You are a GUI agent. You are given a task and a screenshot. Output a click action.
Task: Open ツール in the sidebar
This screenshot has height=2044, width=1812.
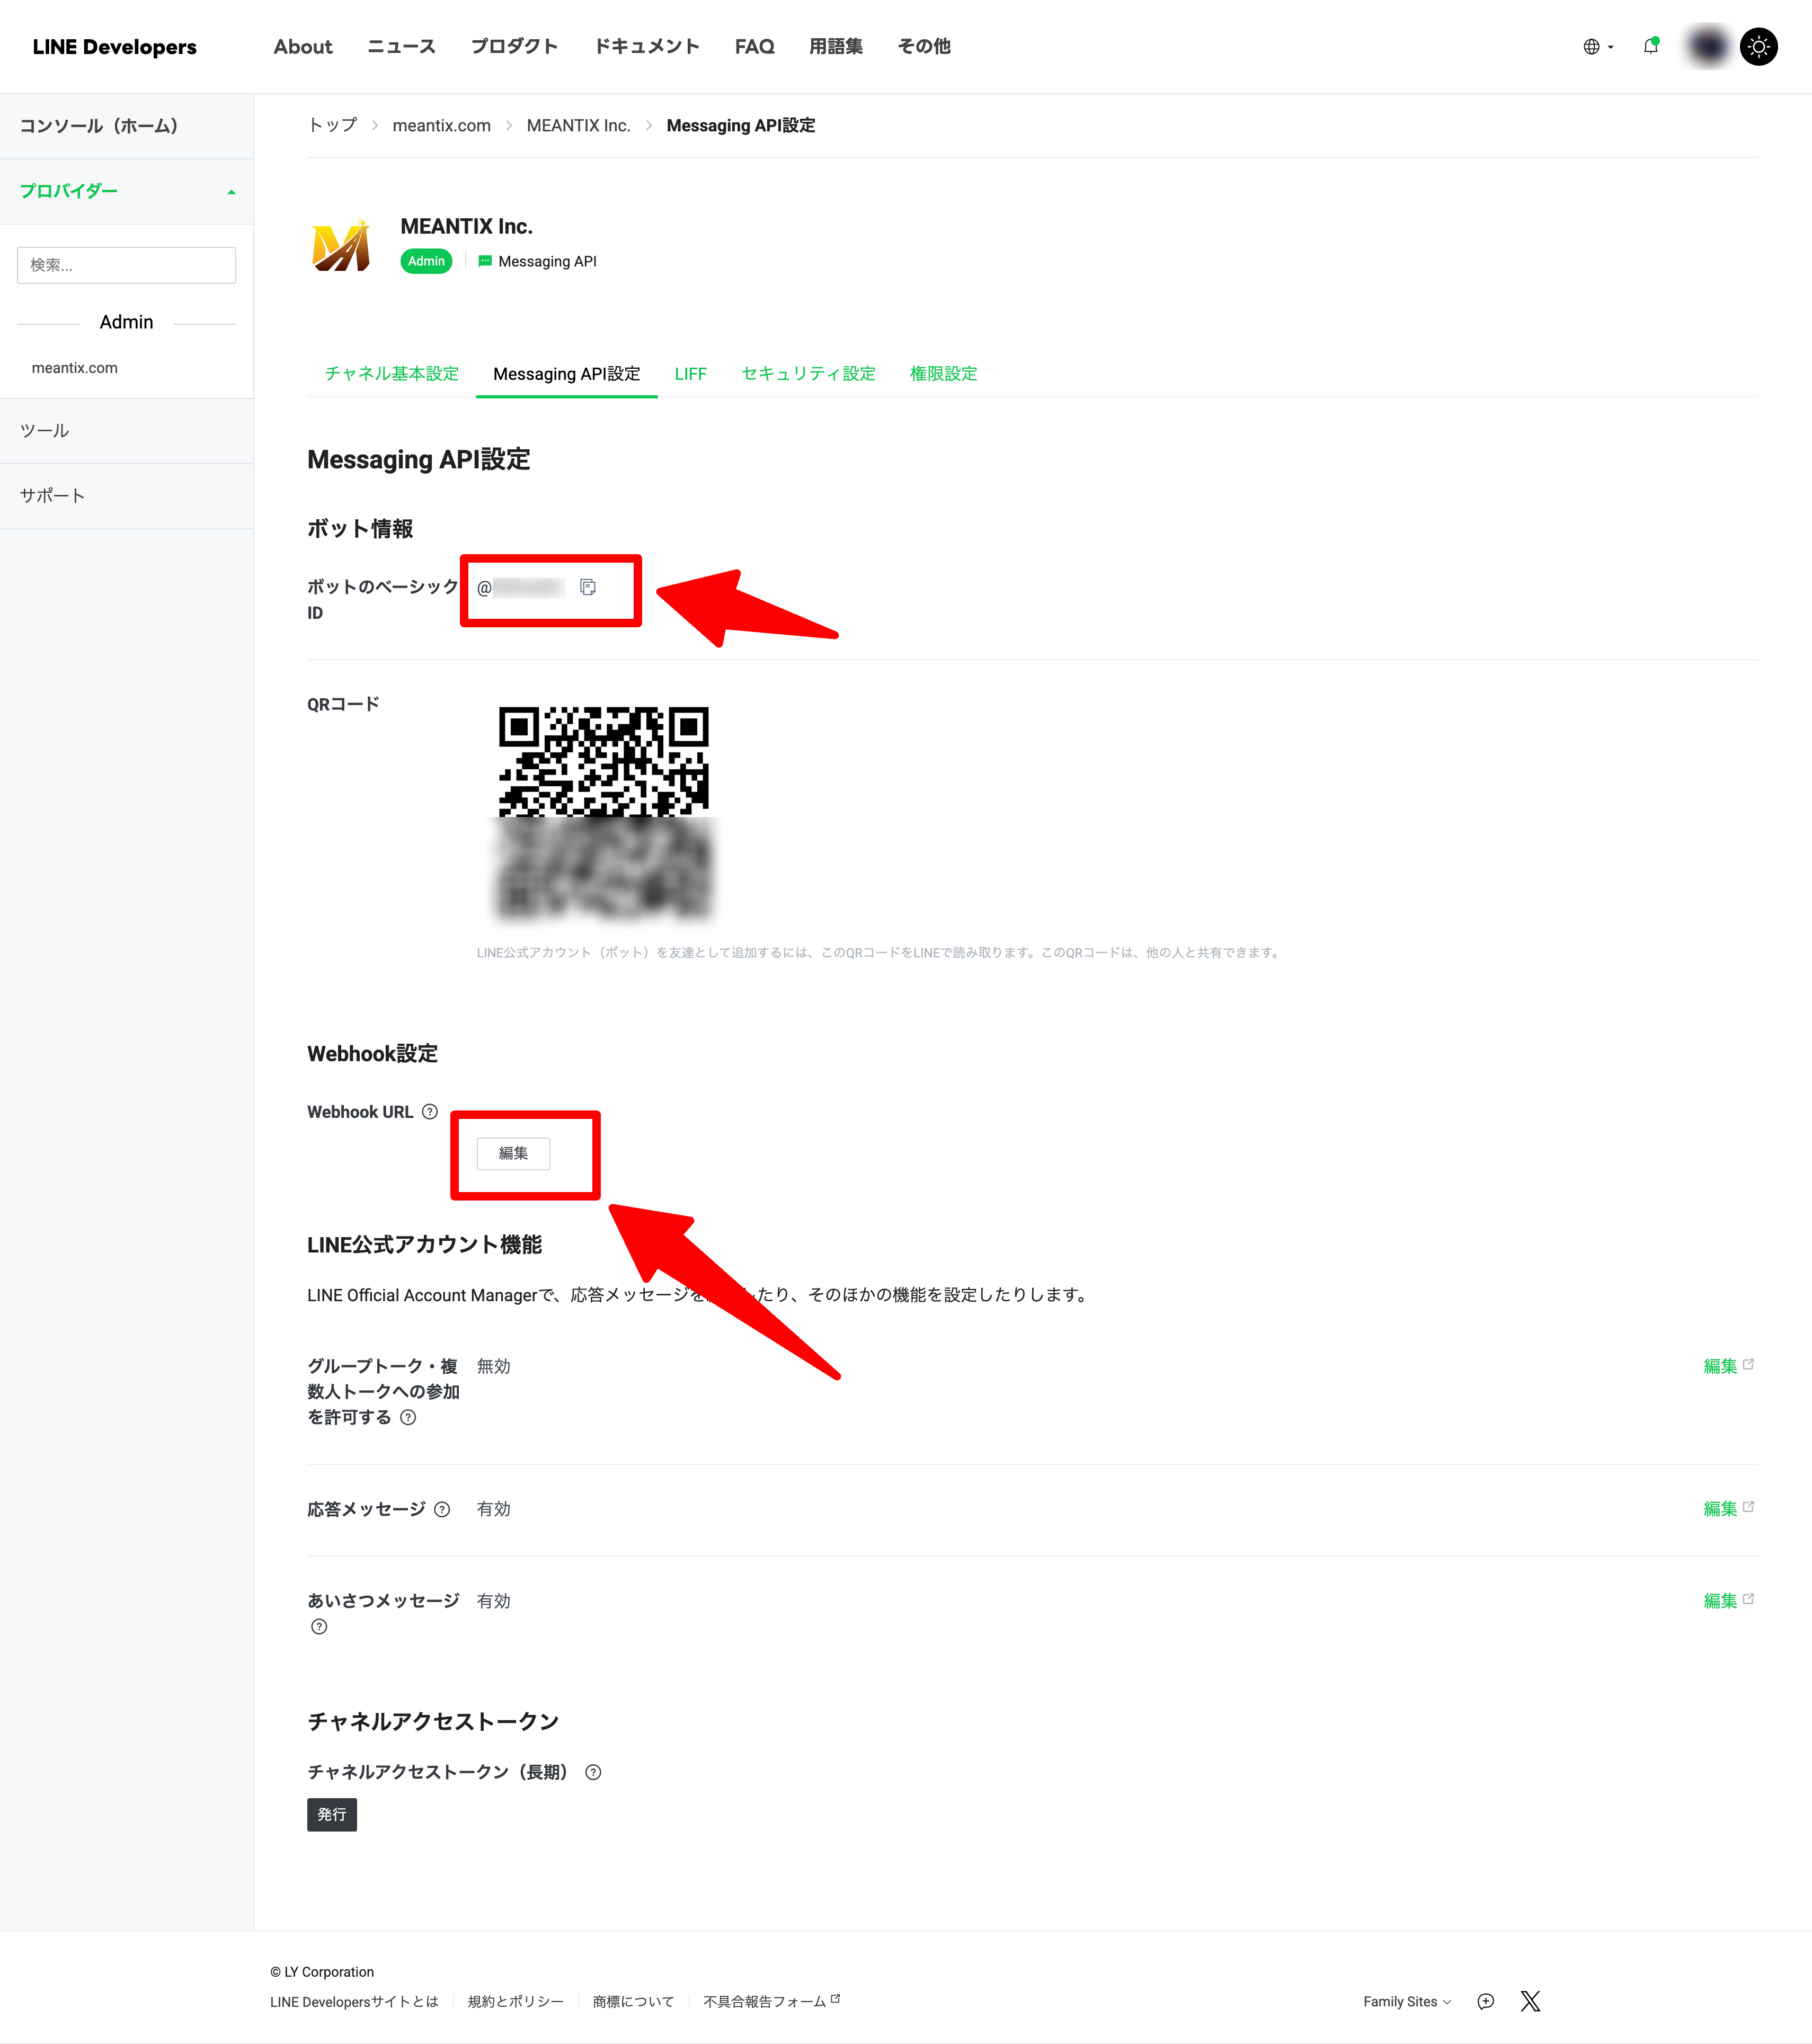(x=126, y=431)
